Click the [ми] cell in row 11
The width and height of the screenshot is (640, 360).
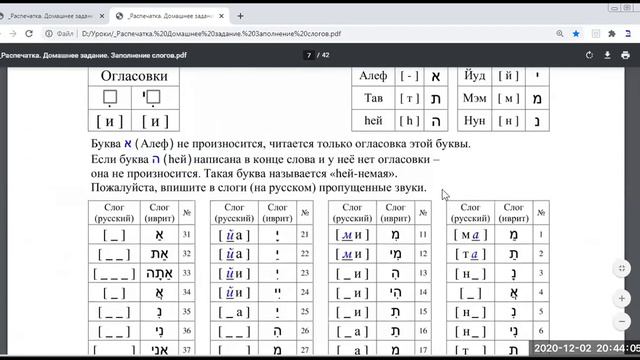[x=352, y=235]
